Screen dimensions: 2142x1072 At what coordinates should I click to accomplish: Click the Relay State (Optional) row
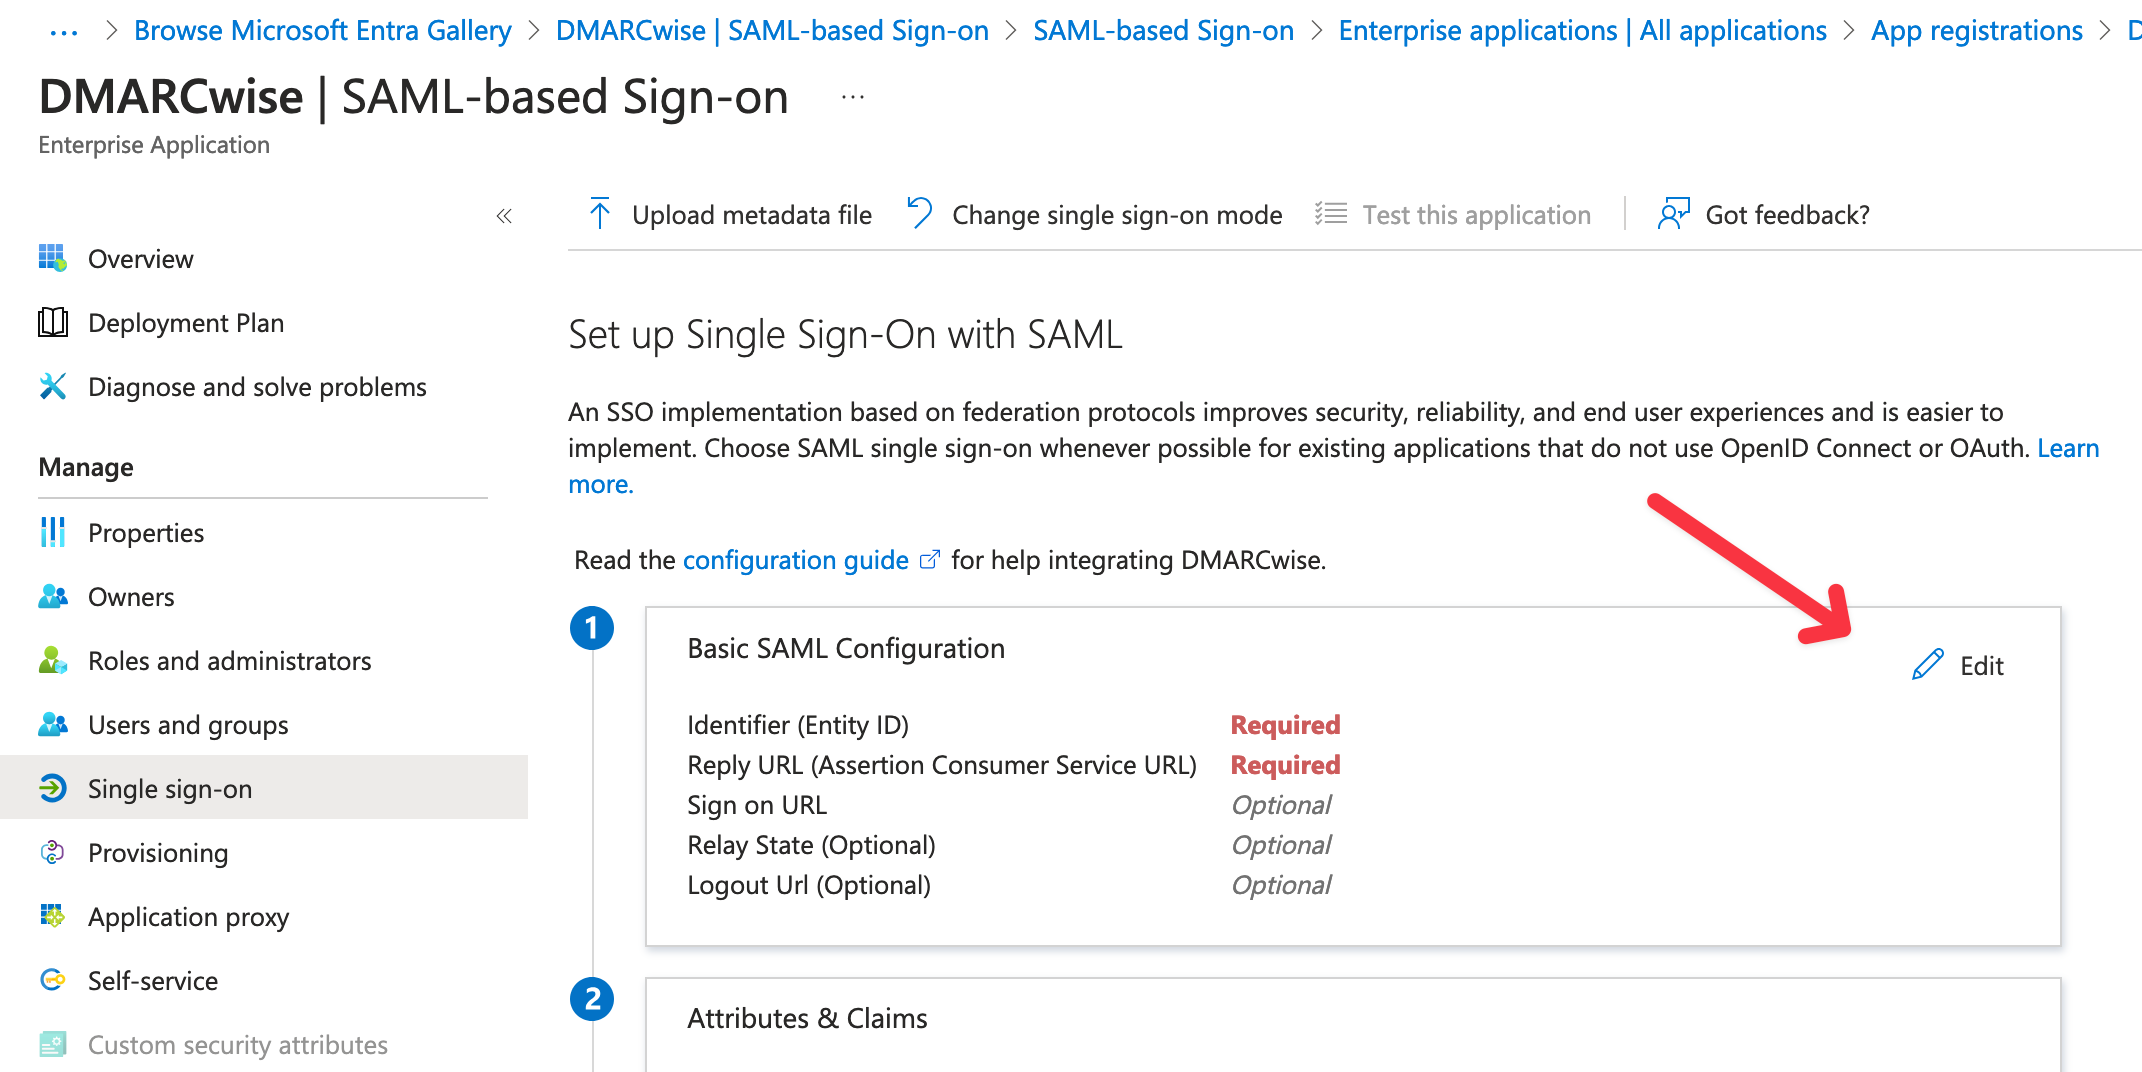[x=1009, y=845]
